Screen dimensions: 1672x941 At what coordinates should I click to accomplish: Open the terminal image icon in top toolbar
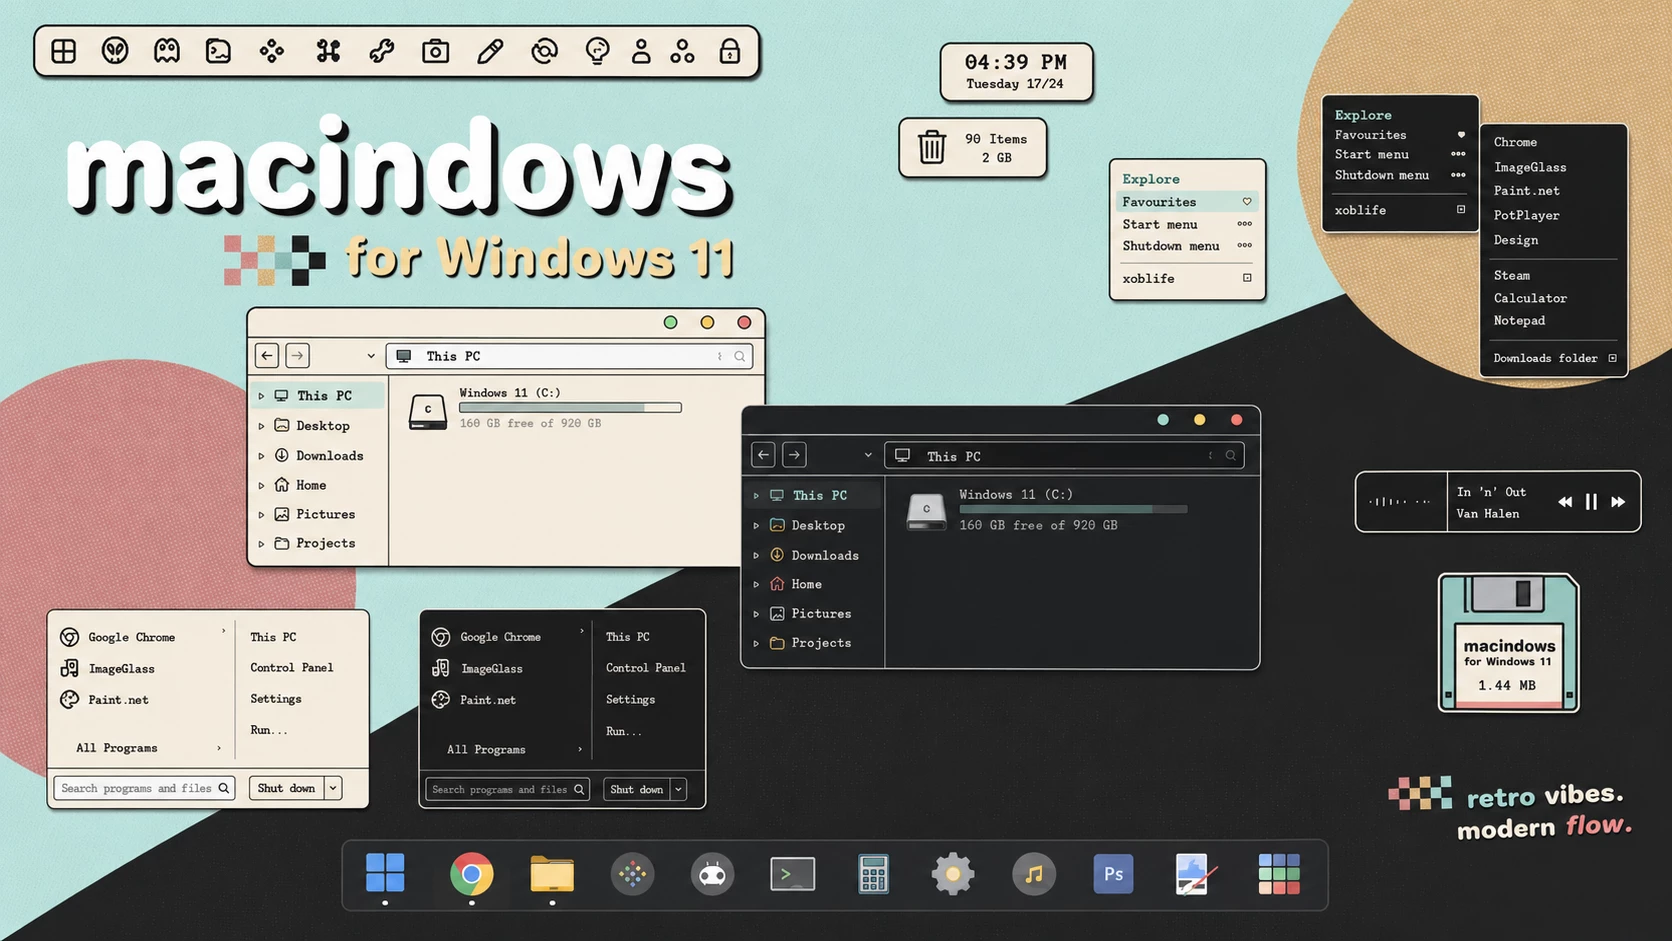[x=218, y=51]
